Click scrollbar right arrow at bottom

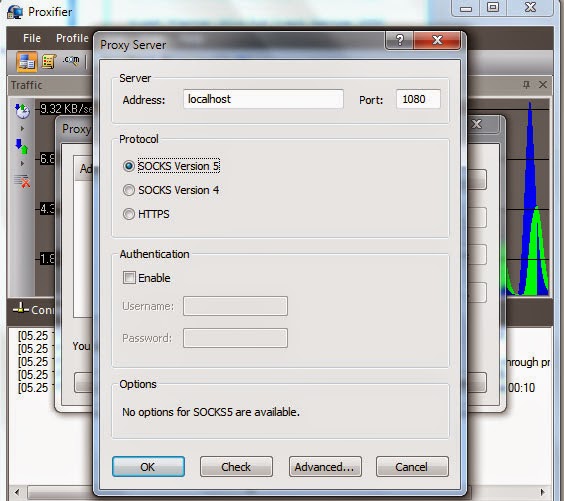click(x=543, y=492)
